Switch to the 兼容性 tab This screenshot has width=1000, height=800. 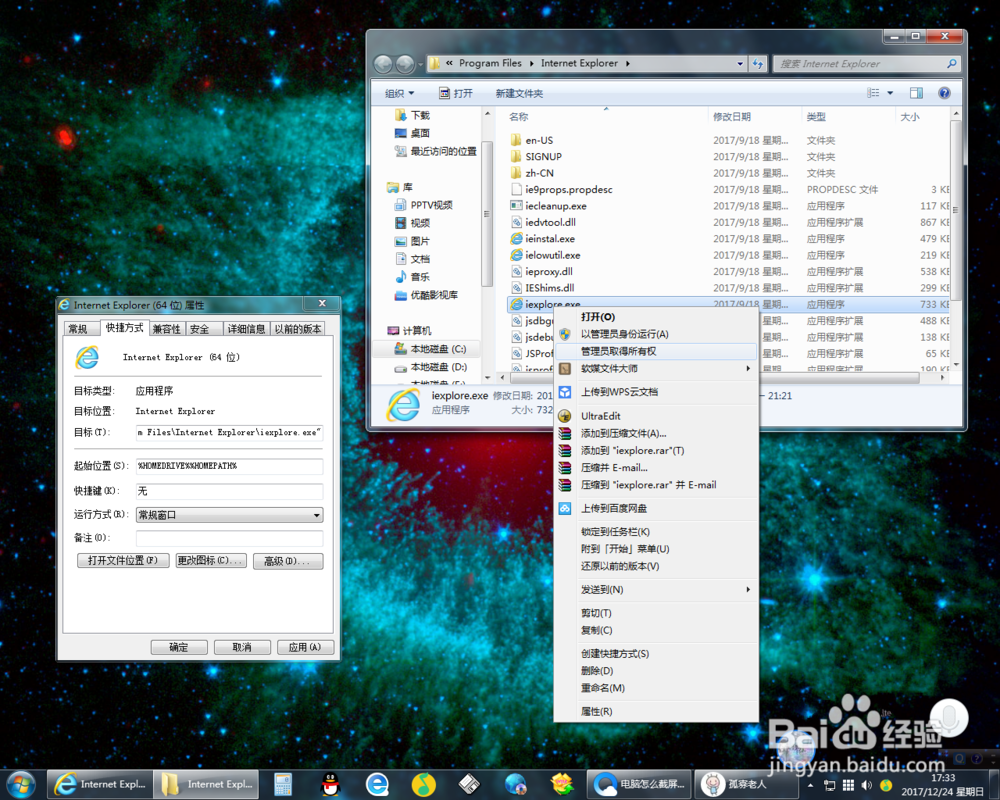[167, 329]
